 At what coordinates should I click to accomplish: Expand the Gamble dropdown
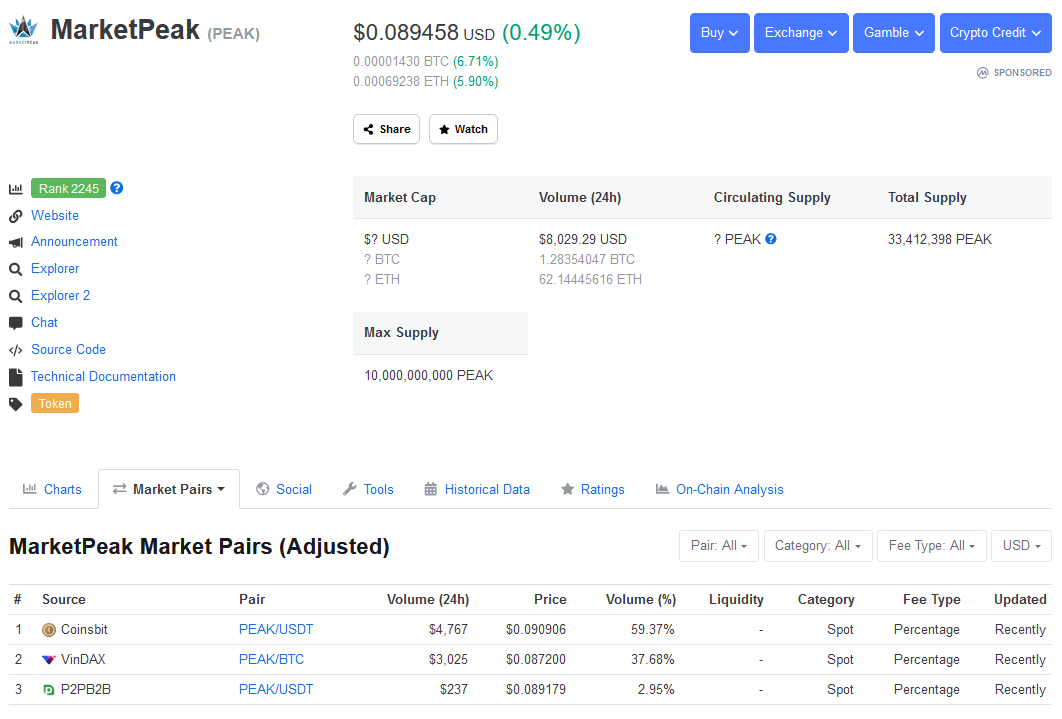tap(894, 32)
